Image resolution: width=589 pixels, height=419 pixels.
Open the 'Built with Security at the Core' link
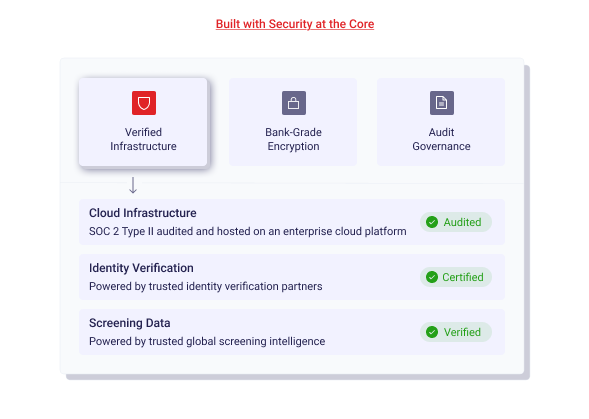click(x=295, y=24)
